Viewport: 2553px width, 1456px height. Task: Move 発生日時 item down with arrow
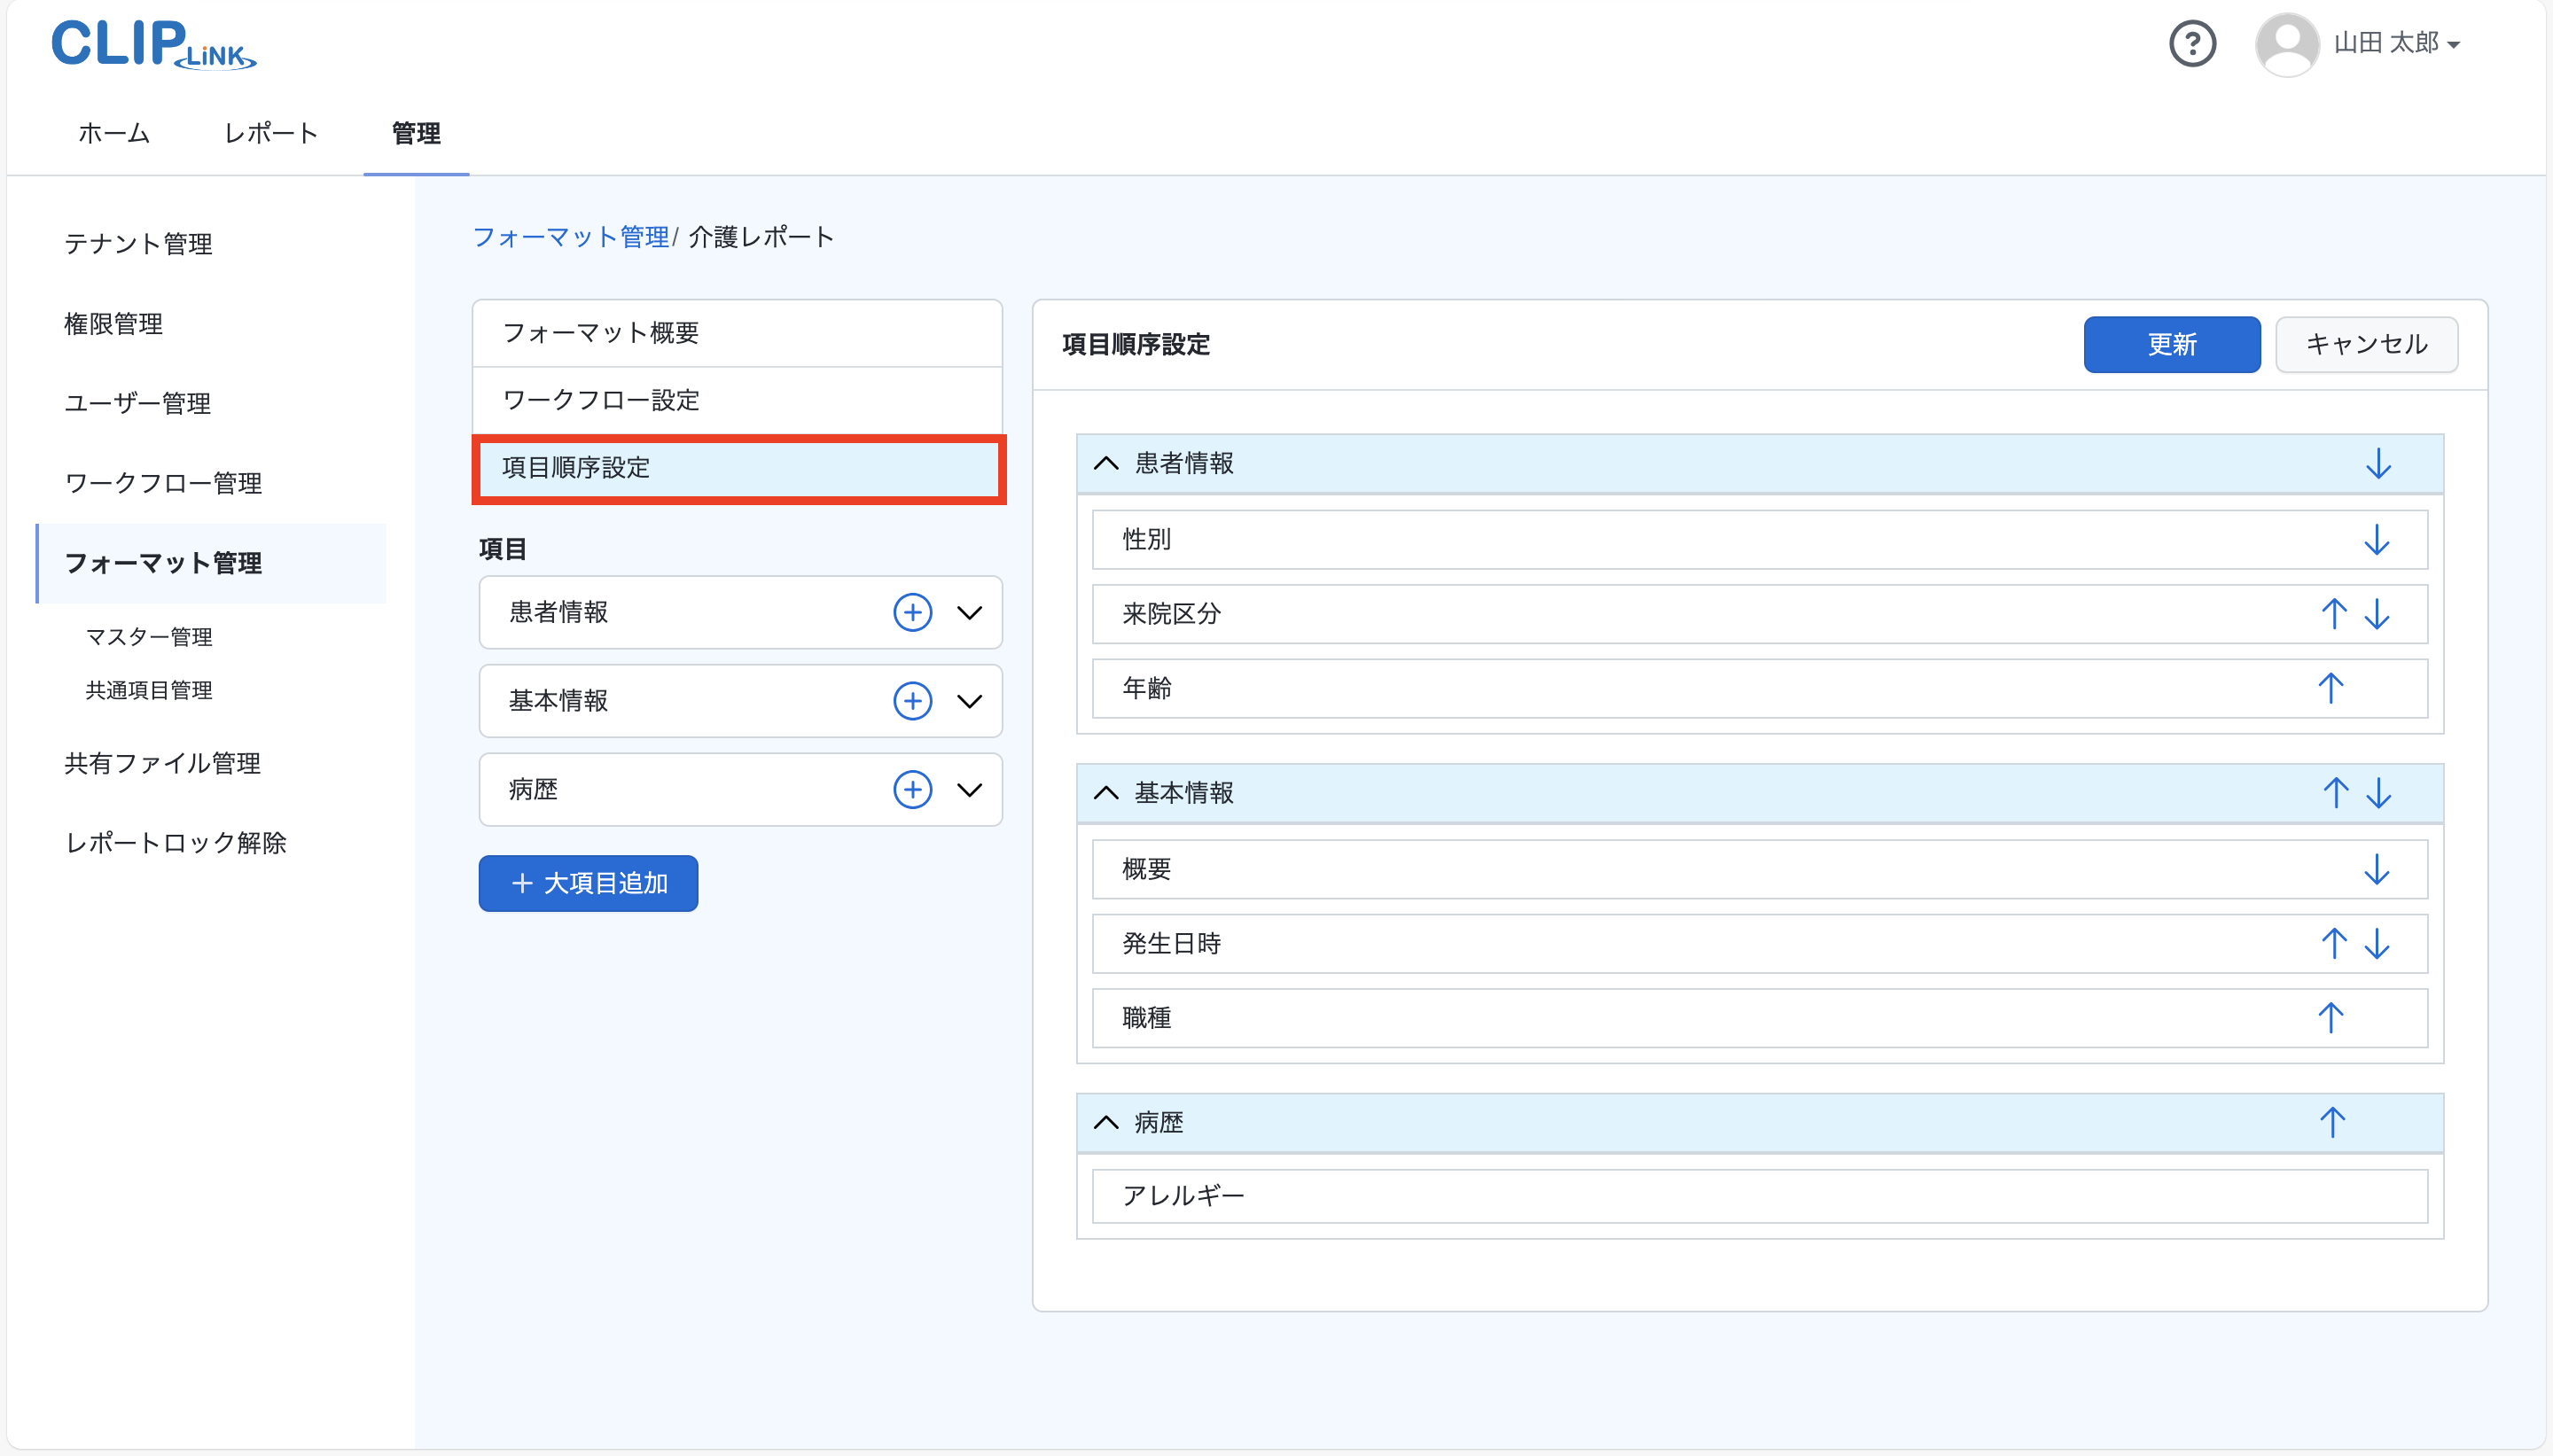[x=2377, y=943]
